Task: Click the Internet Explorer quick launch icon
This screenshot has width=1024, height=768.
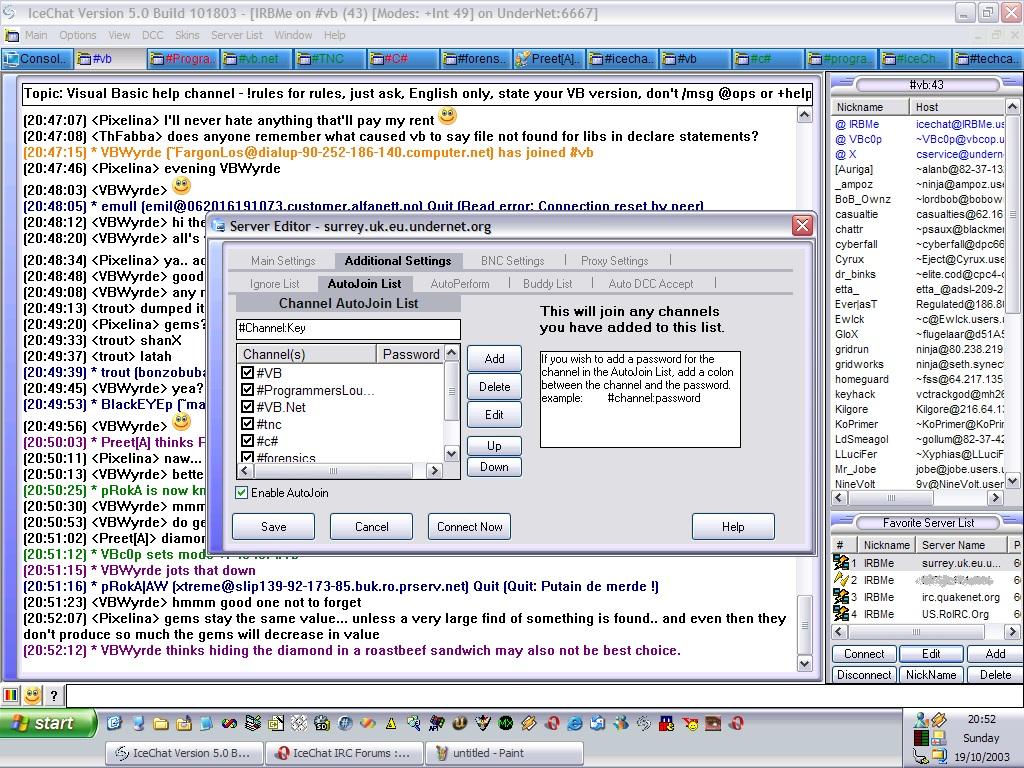Action: pyautogui.click(x=575, y=723)
